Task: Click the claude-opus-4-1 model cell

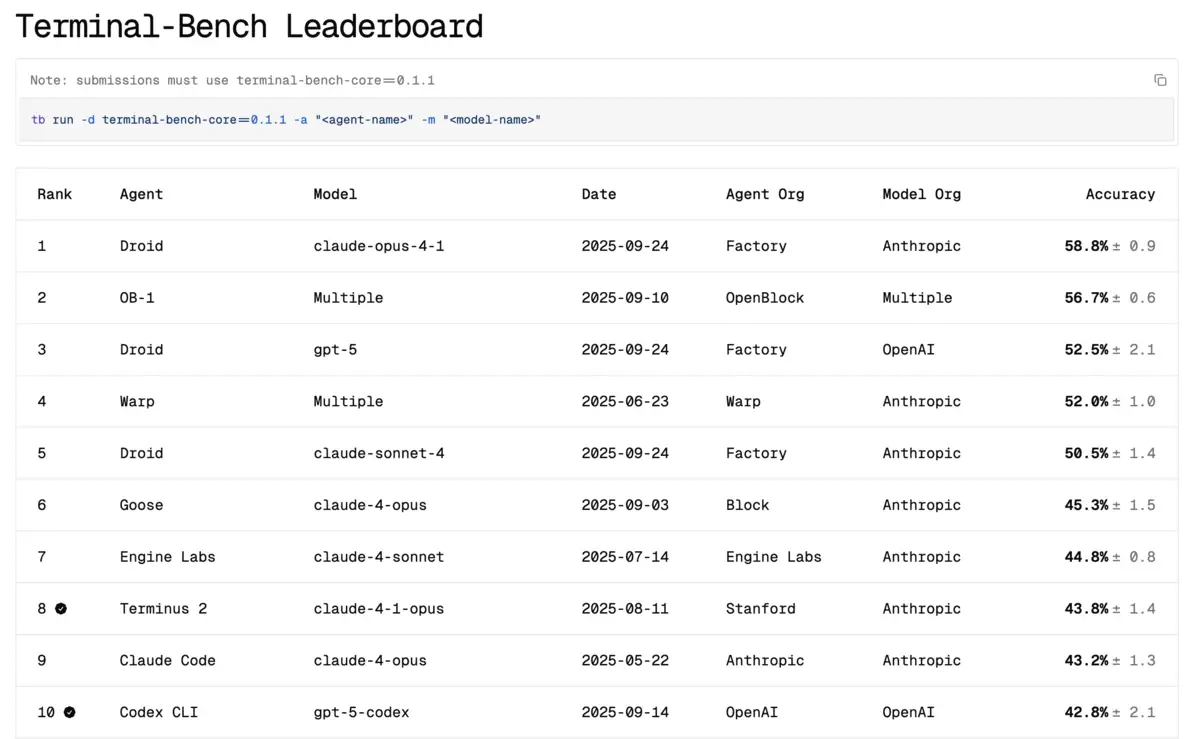Action: (379, 246)
